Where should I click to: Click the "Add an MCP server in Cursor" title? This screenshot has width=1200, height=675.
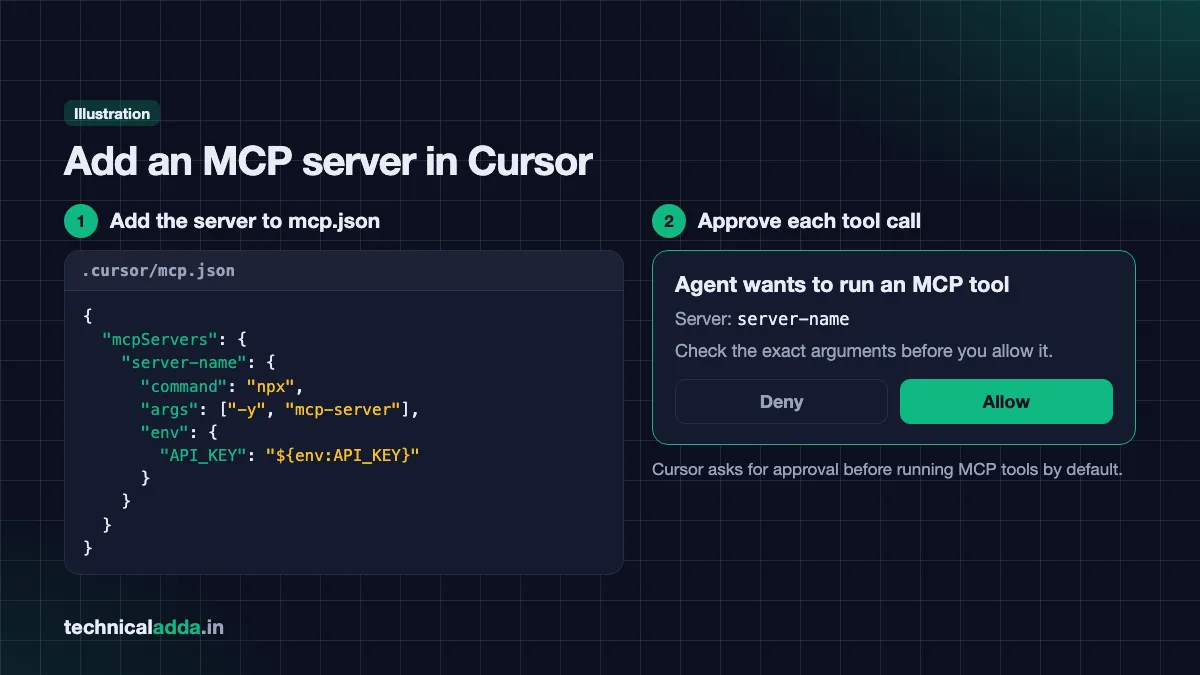click(x=328, y=162)
